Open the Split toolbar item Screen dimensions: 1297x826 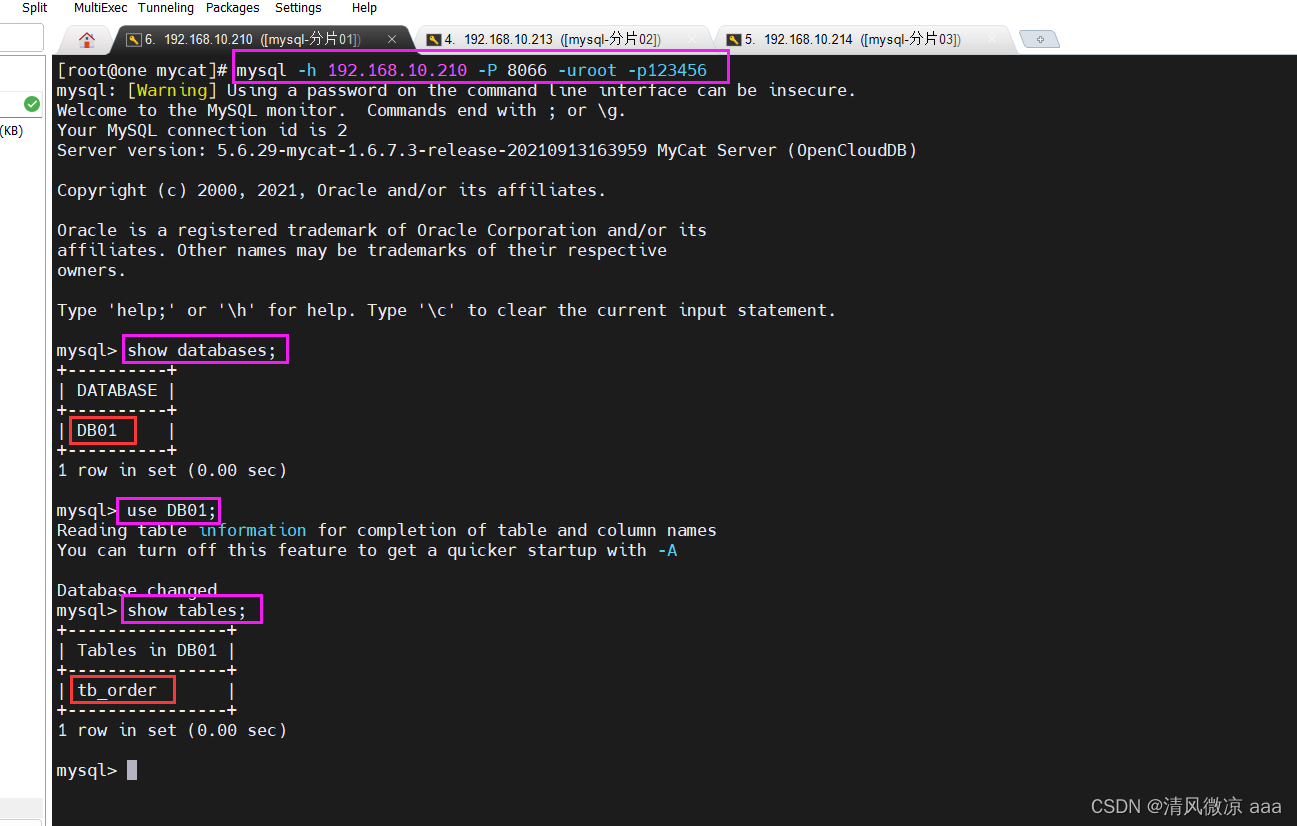[35, 8]
